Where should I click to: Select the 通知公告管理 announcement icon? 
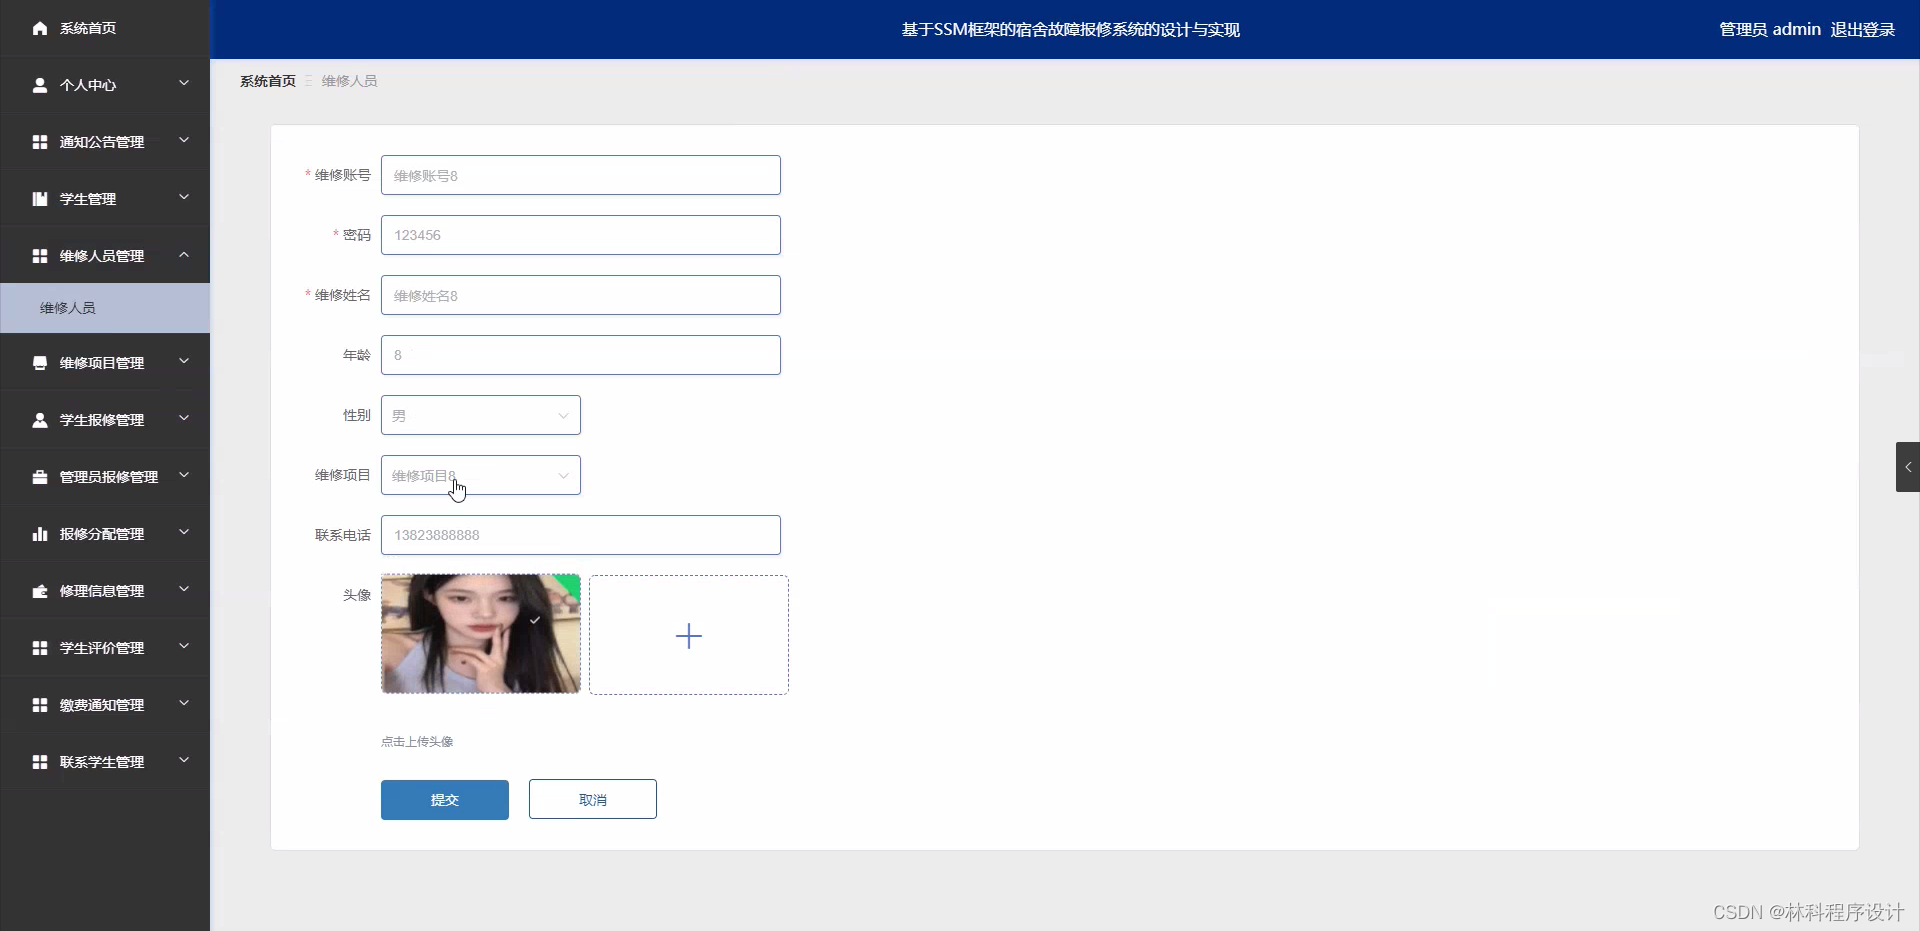coord(40,141)
